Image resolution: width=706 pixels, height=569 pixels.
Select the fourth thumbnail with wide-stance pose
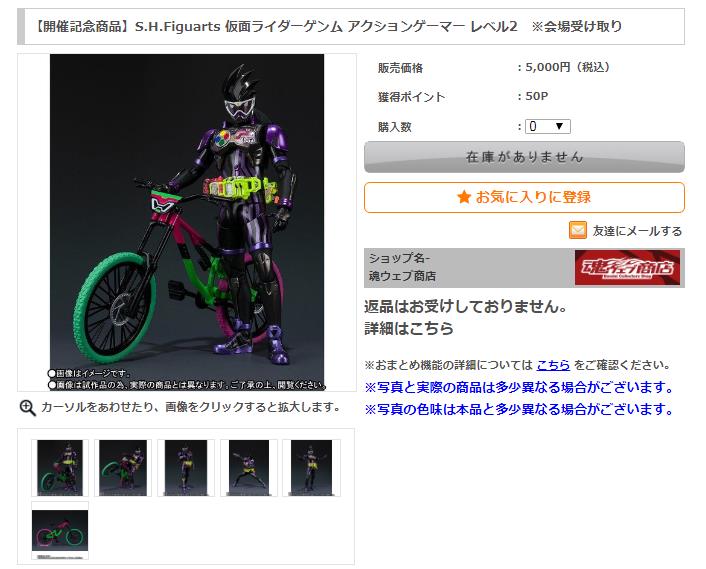(x=249, y=468)
